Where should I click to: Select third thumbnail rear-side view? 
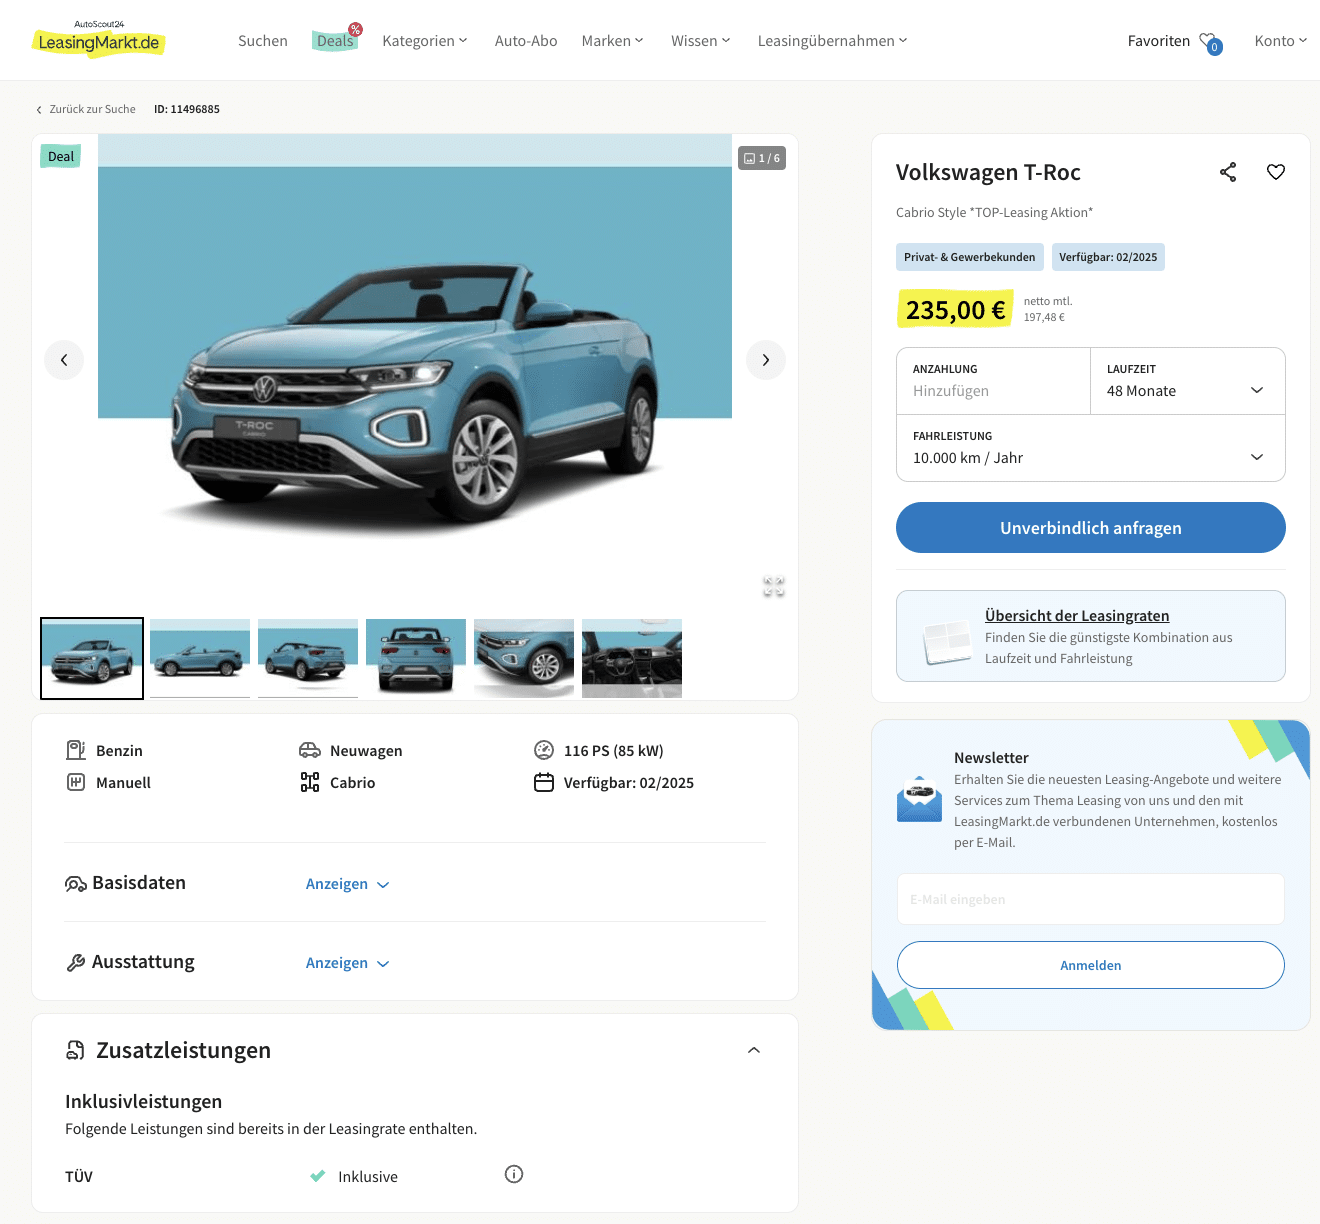(x=308, y=658)
